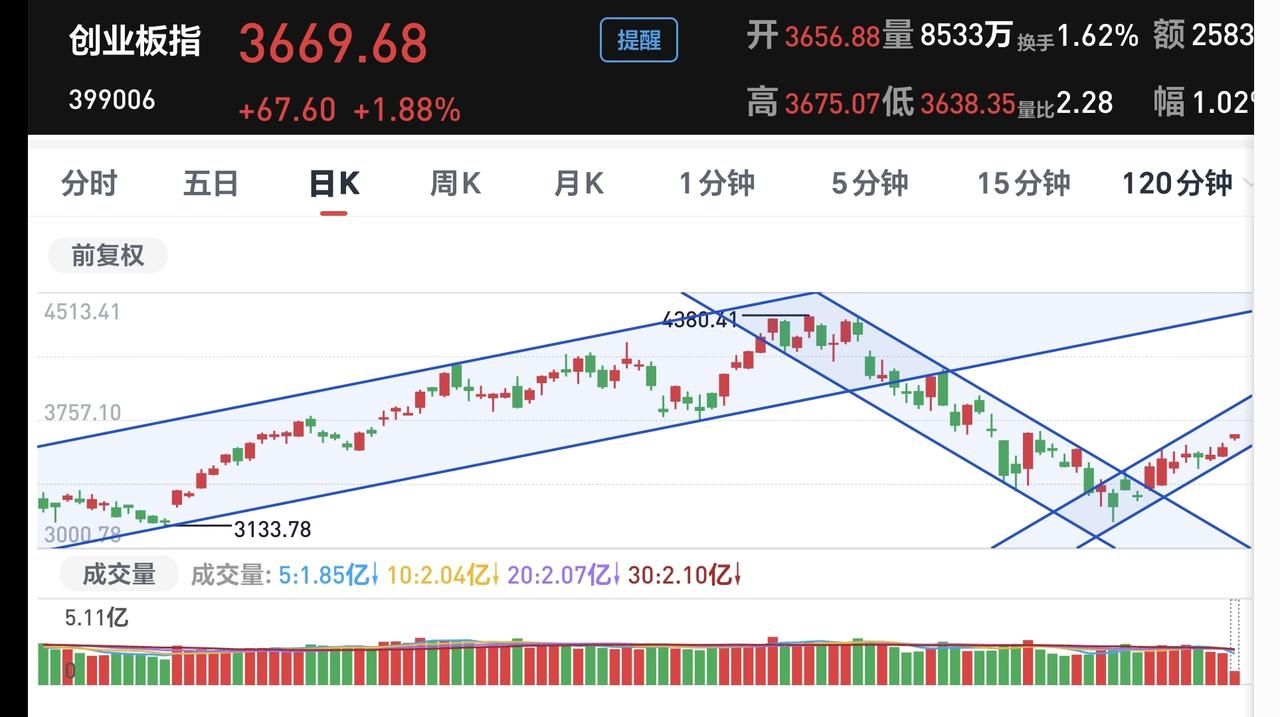The height and width of the screenshot is (717, 1280).
Task: Tap the 创业板指 index name
Action: pos(135,41)
